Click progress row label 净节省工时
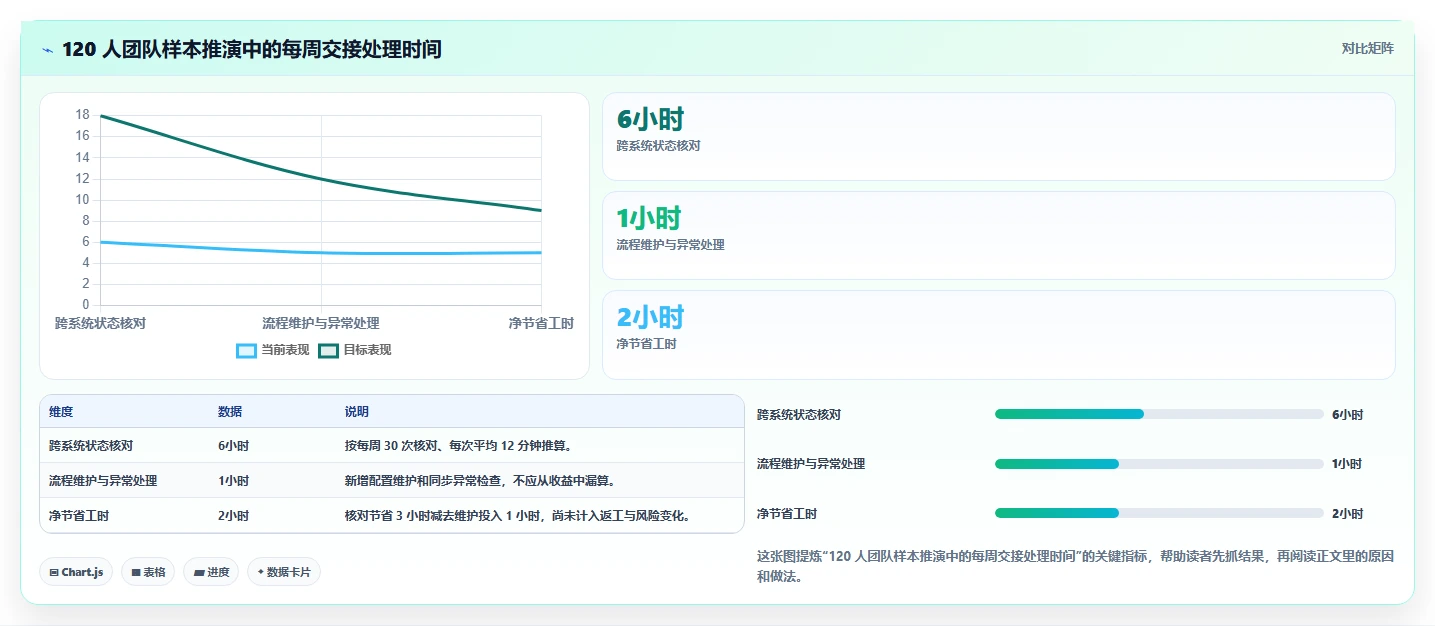1435x626 pixels. coord(787,514)
